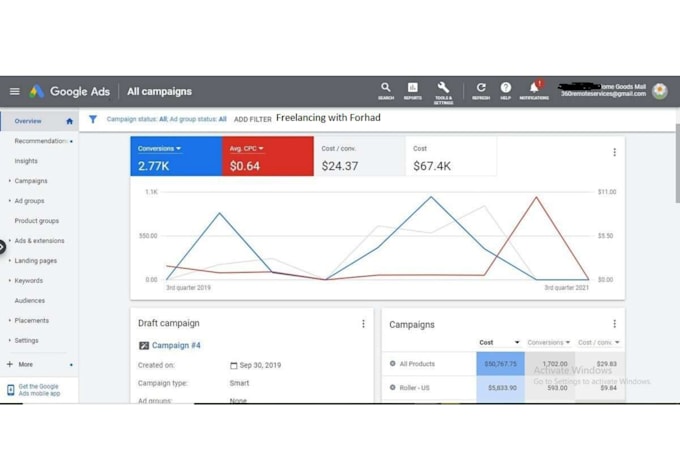Click Campaign status: All filter
Image resolution: width=680 pixels, height=459 pixels.
tap(137, 119)
